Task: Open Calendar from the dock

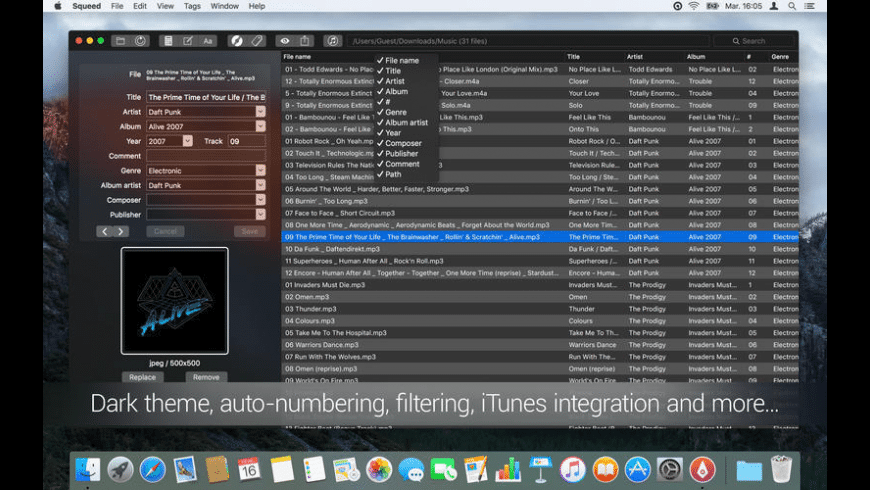Action: (249, 469)
